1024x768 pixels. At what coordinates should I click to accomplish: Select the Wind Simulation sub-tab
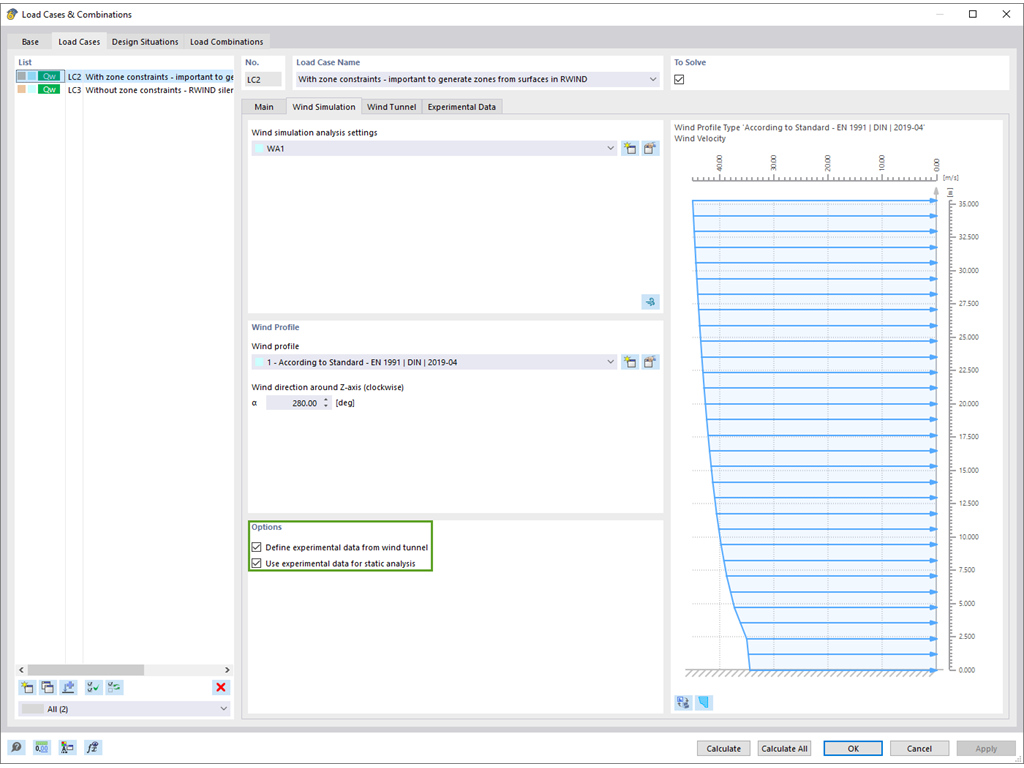(324, 106)
